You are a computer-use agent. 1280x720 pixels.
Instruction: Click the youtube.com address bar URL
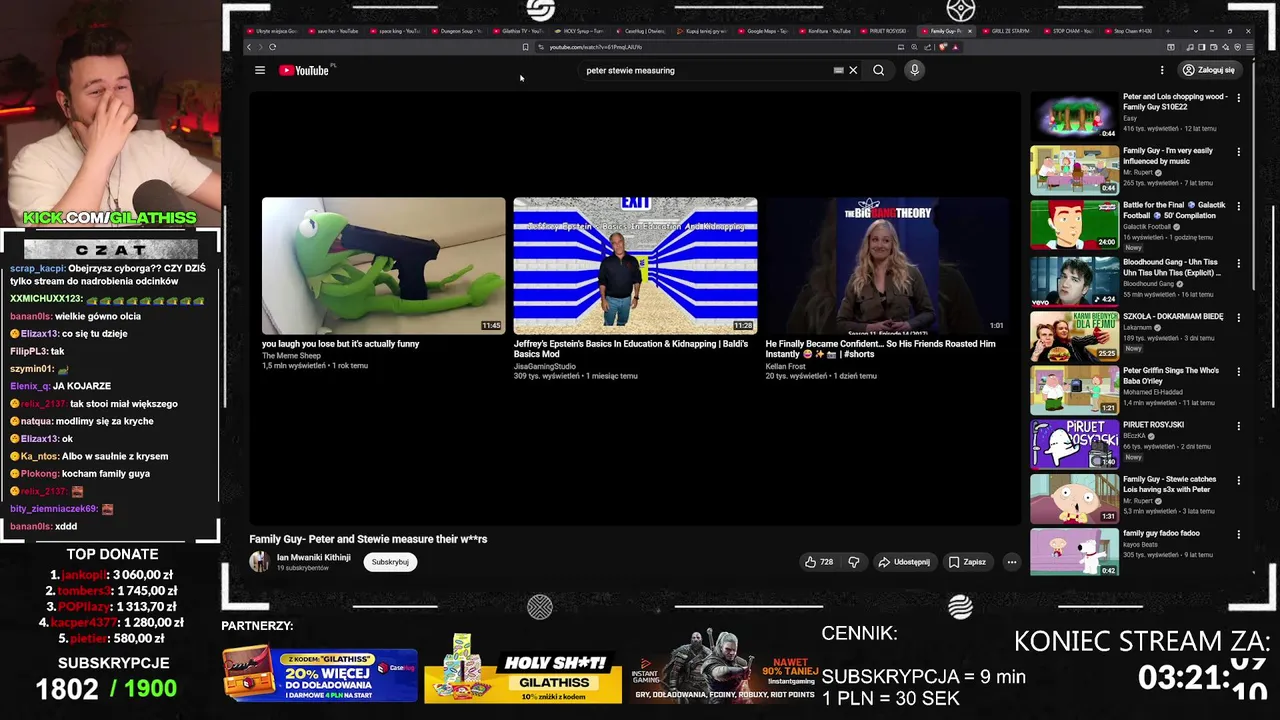[x=596, y=47]
